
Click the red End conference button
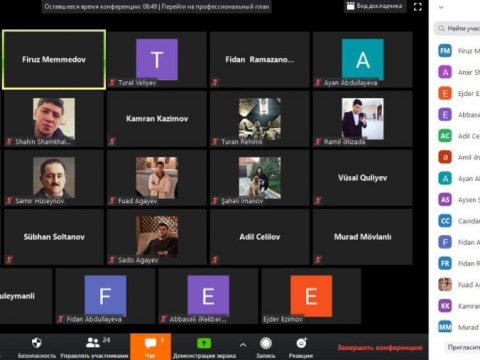tap(380, 348)
